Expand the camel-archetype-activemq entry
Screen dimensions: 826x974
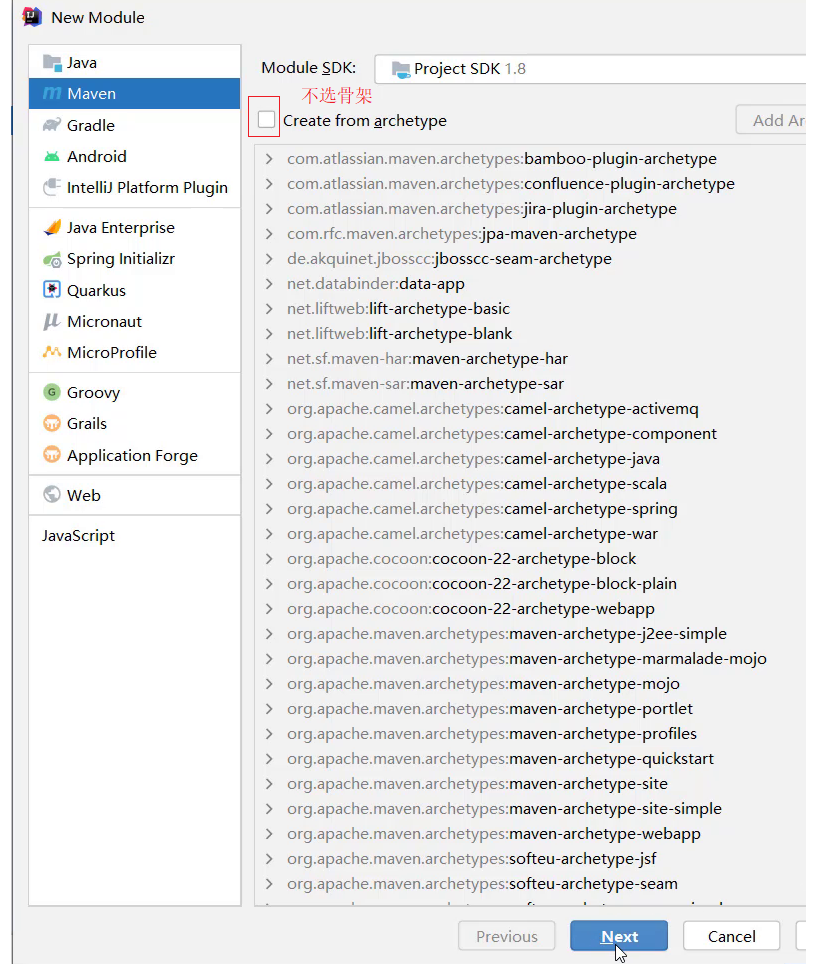tap(269, 409)
